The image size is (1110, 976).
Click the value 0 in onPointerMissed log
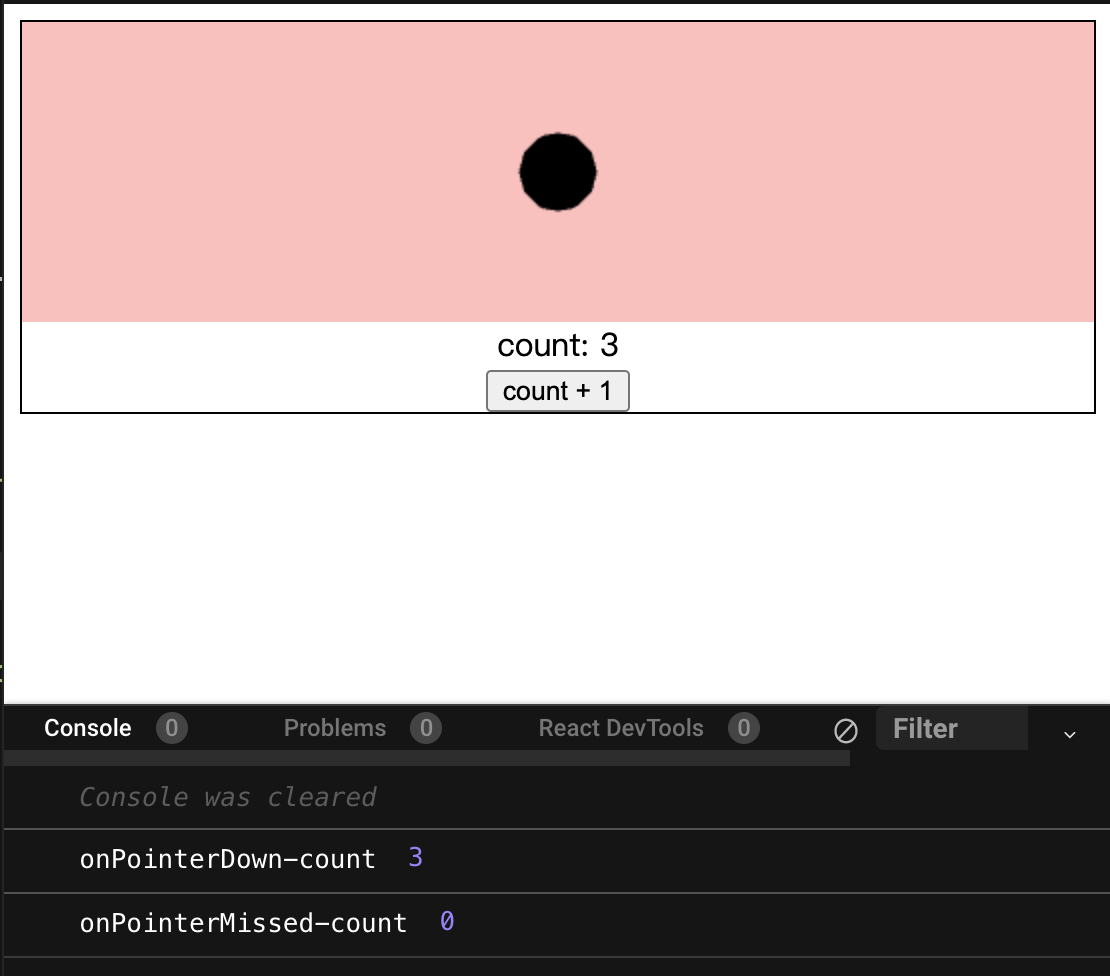pos(447,922)
